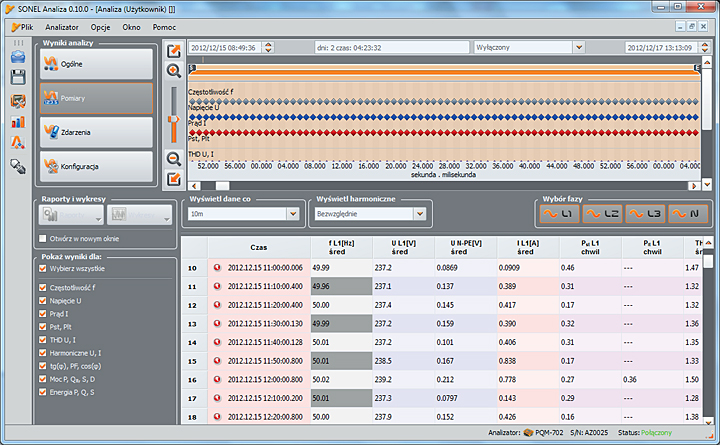Open the Konfiguracja analysis view
Screen dimensions: 720x445
(x=97, y=166)
